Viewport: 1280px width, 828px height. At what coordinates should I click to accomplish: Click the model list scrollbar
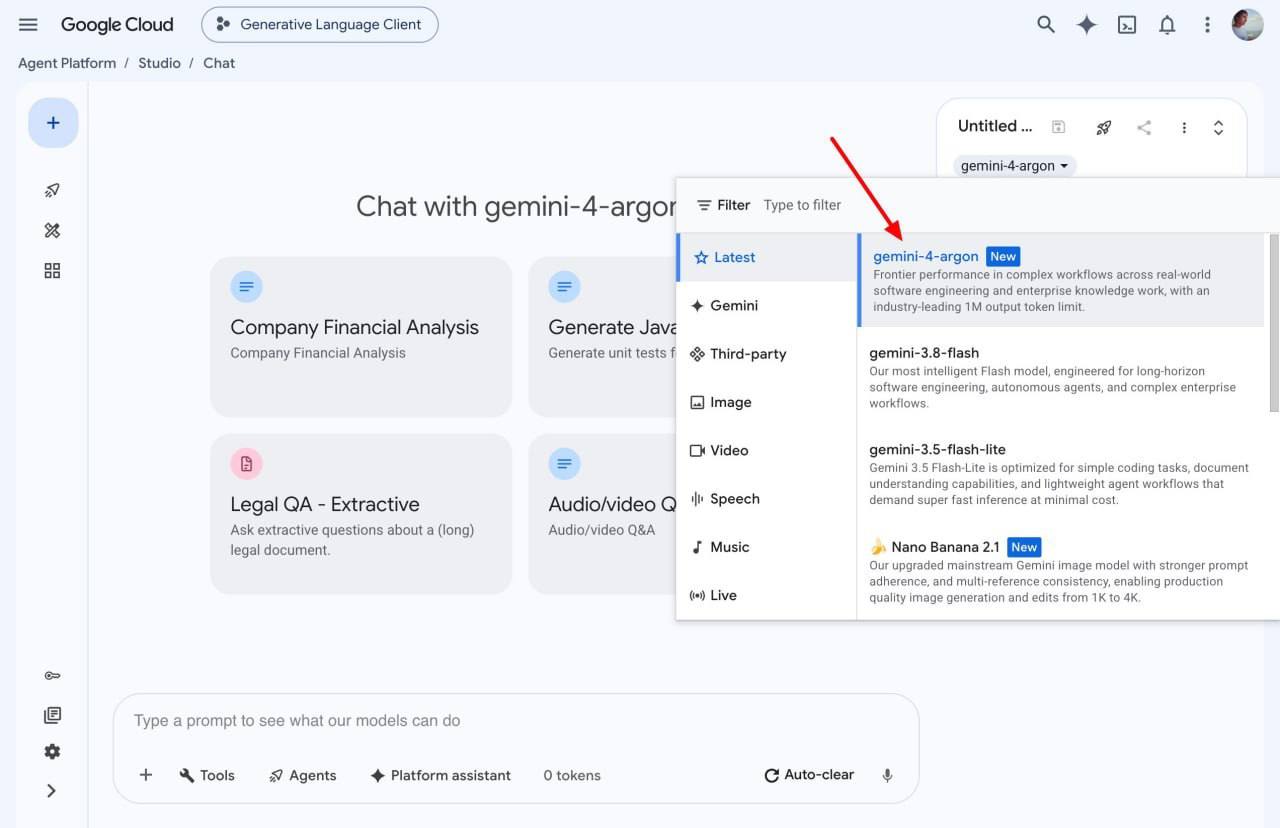(x=1274, y=322)
